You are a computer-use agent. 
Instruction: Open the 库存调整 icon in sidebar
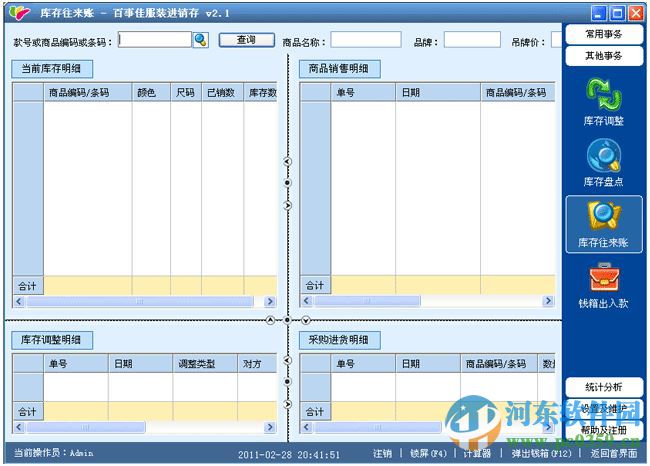[604, 102]
